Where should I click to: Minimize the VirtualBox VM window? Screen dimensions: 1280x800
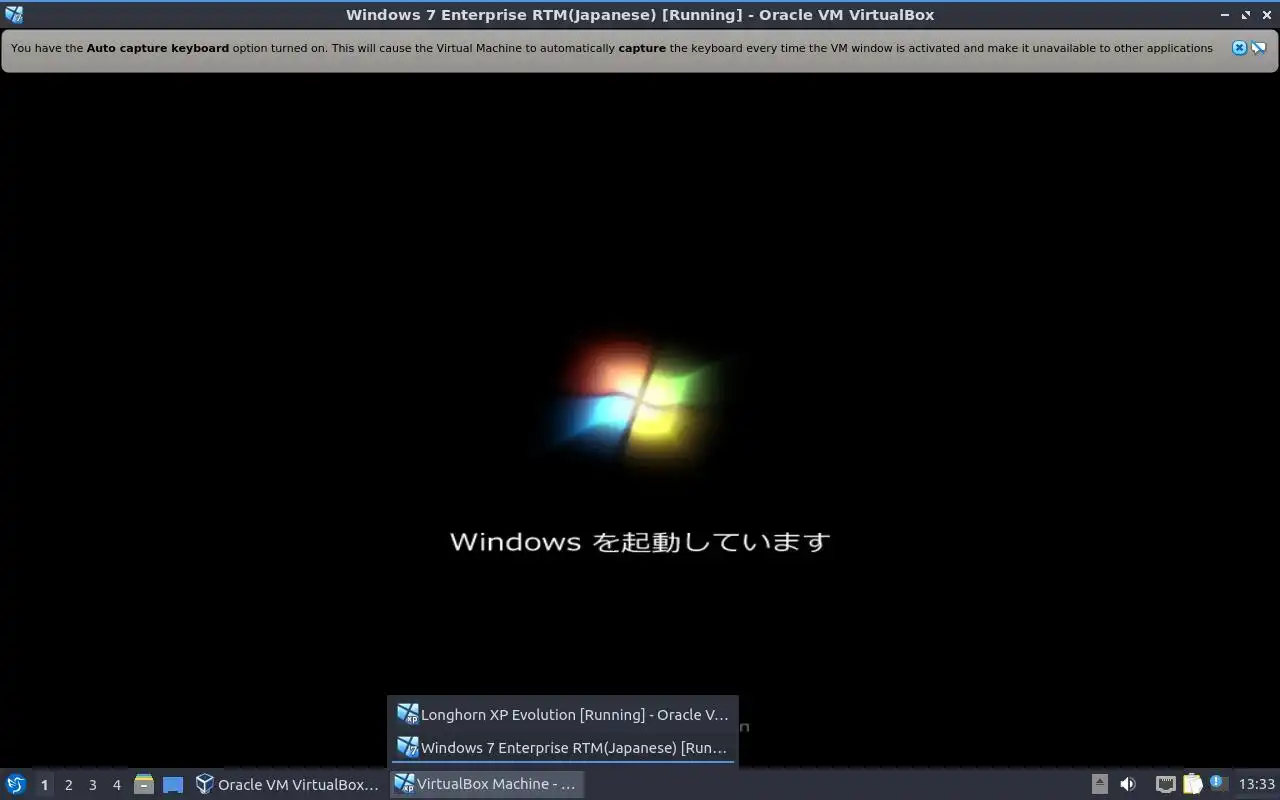tap(1225, 15)
